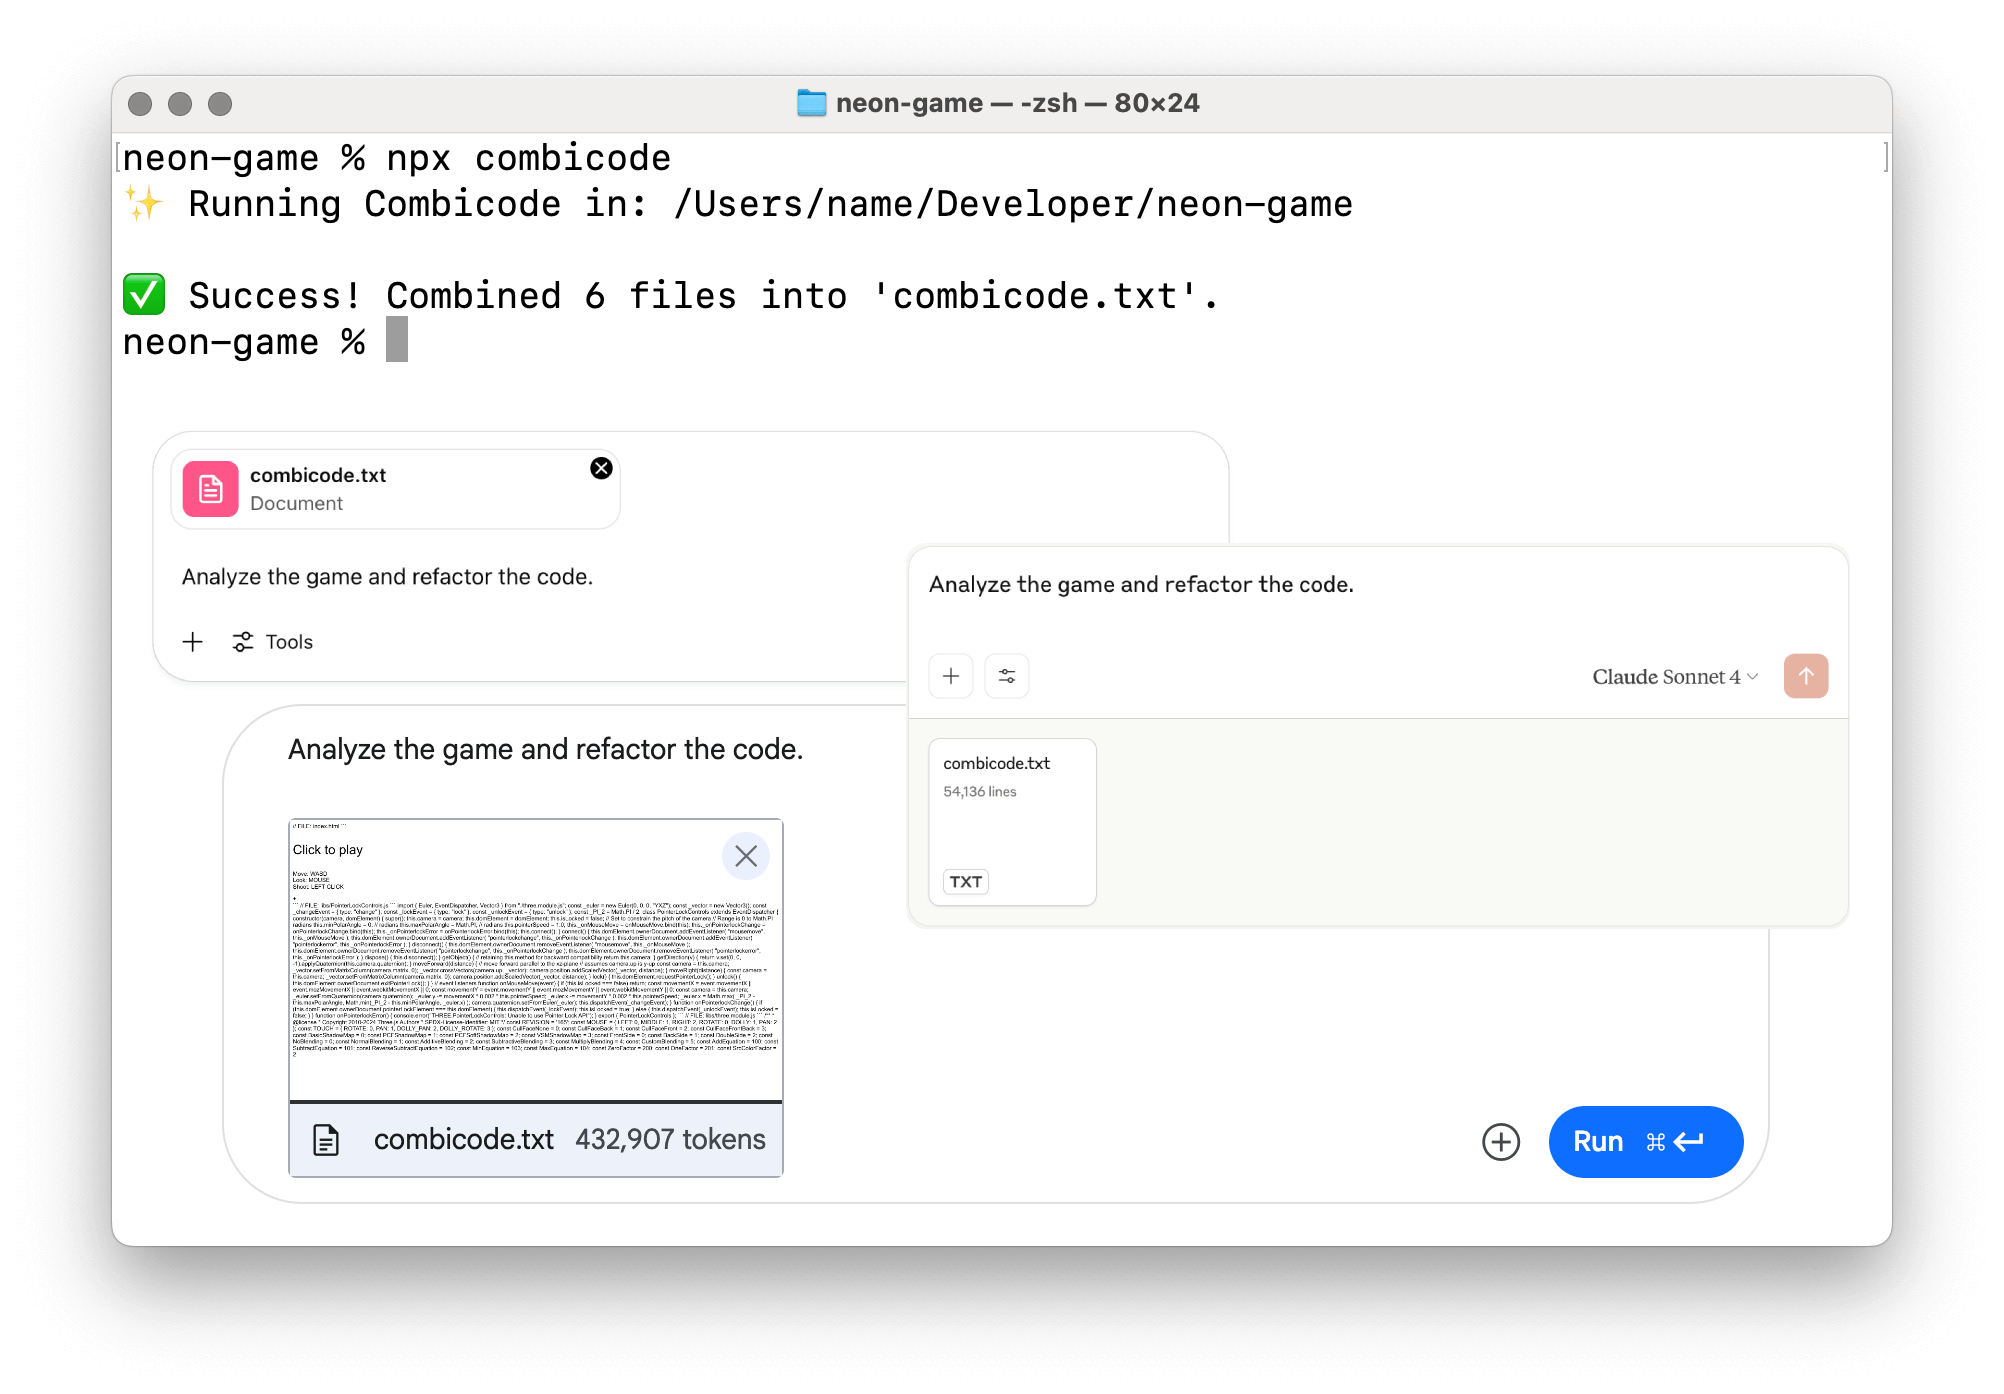Click the circular plus icon beside Run
This screenshot has height=1394, width=2004.
1500,1142
